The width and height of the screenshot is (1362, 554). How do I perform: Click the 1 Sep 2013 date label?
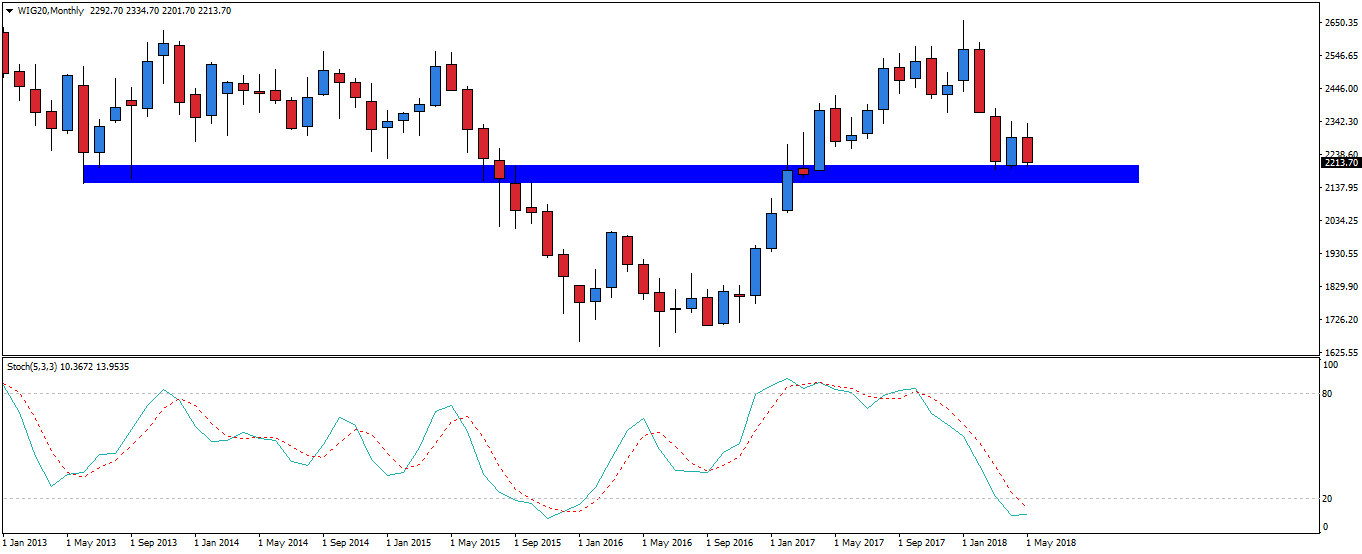point(154,543)
